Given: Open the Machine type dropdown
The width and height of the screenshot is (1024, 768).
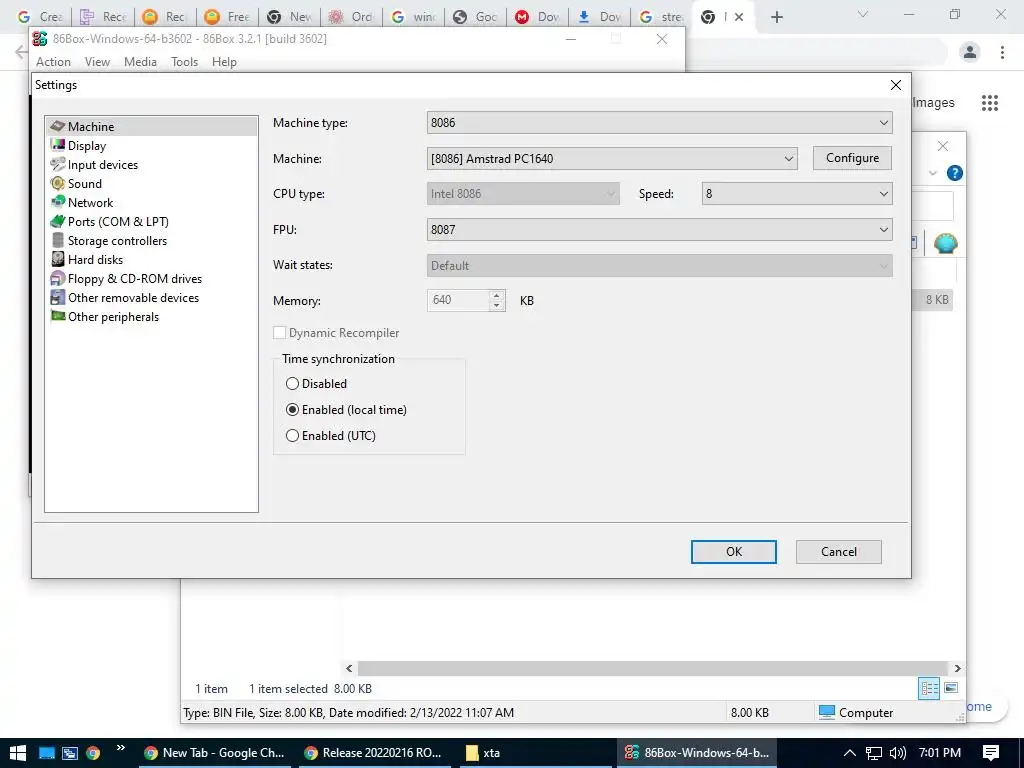Looking at the screenshot, I should point(660,123).
